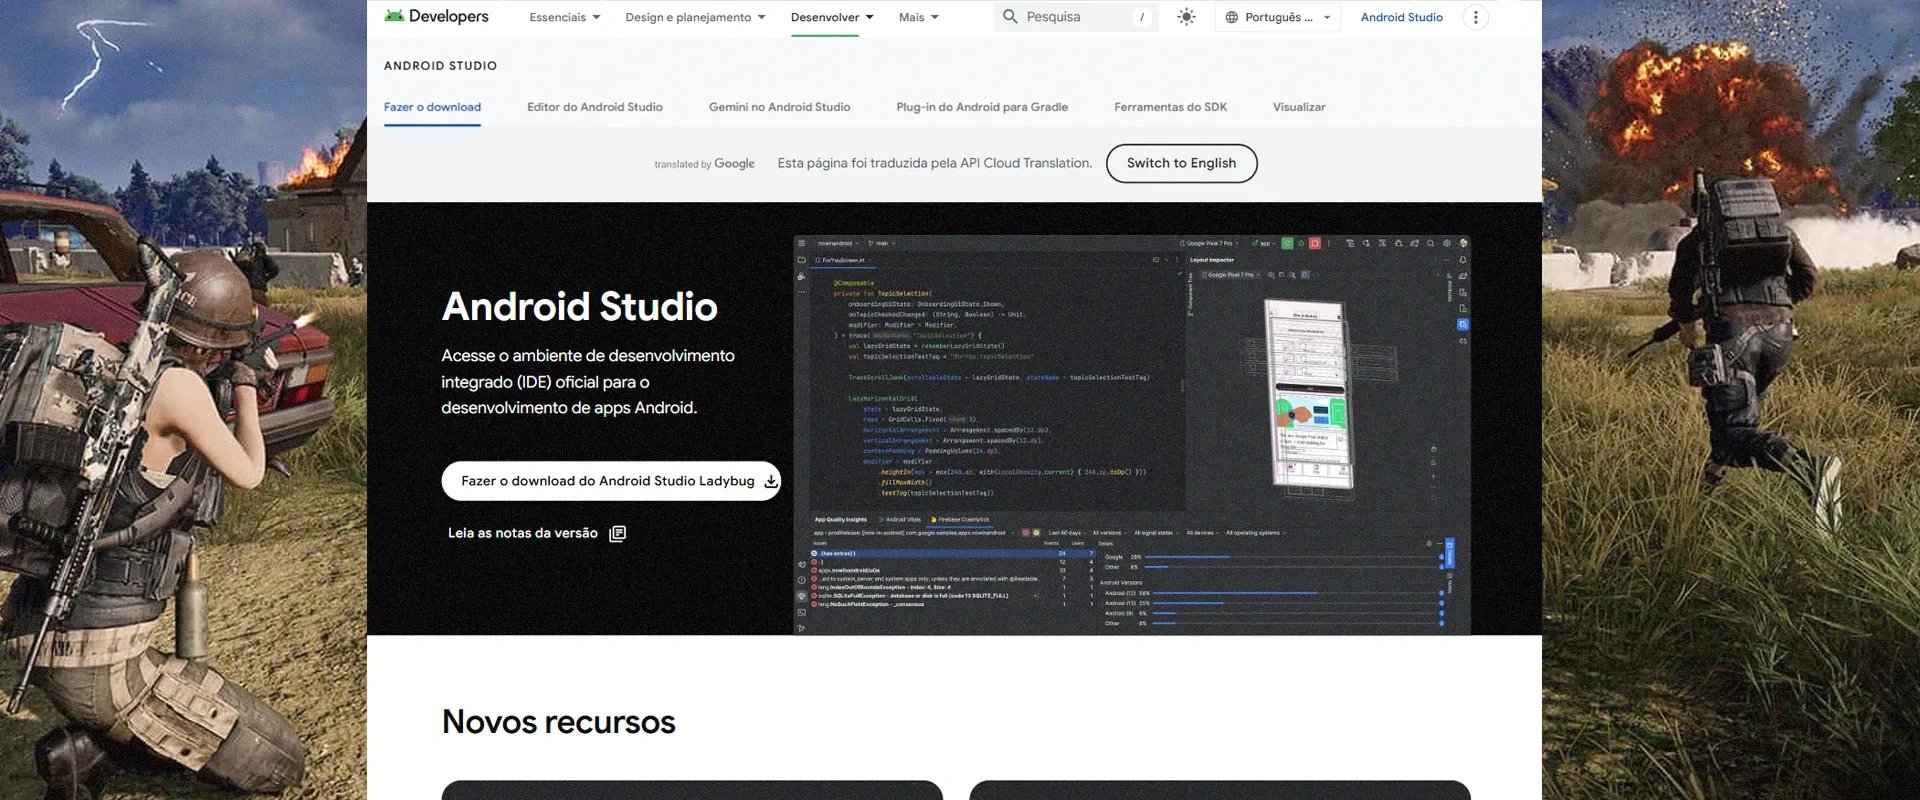The image size is (1920, 800).
Task: Open Ferramentas do SDK tab
Action: pos(1170,107)
